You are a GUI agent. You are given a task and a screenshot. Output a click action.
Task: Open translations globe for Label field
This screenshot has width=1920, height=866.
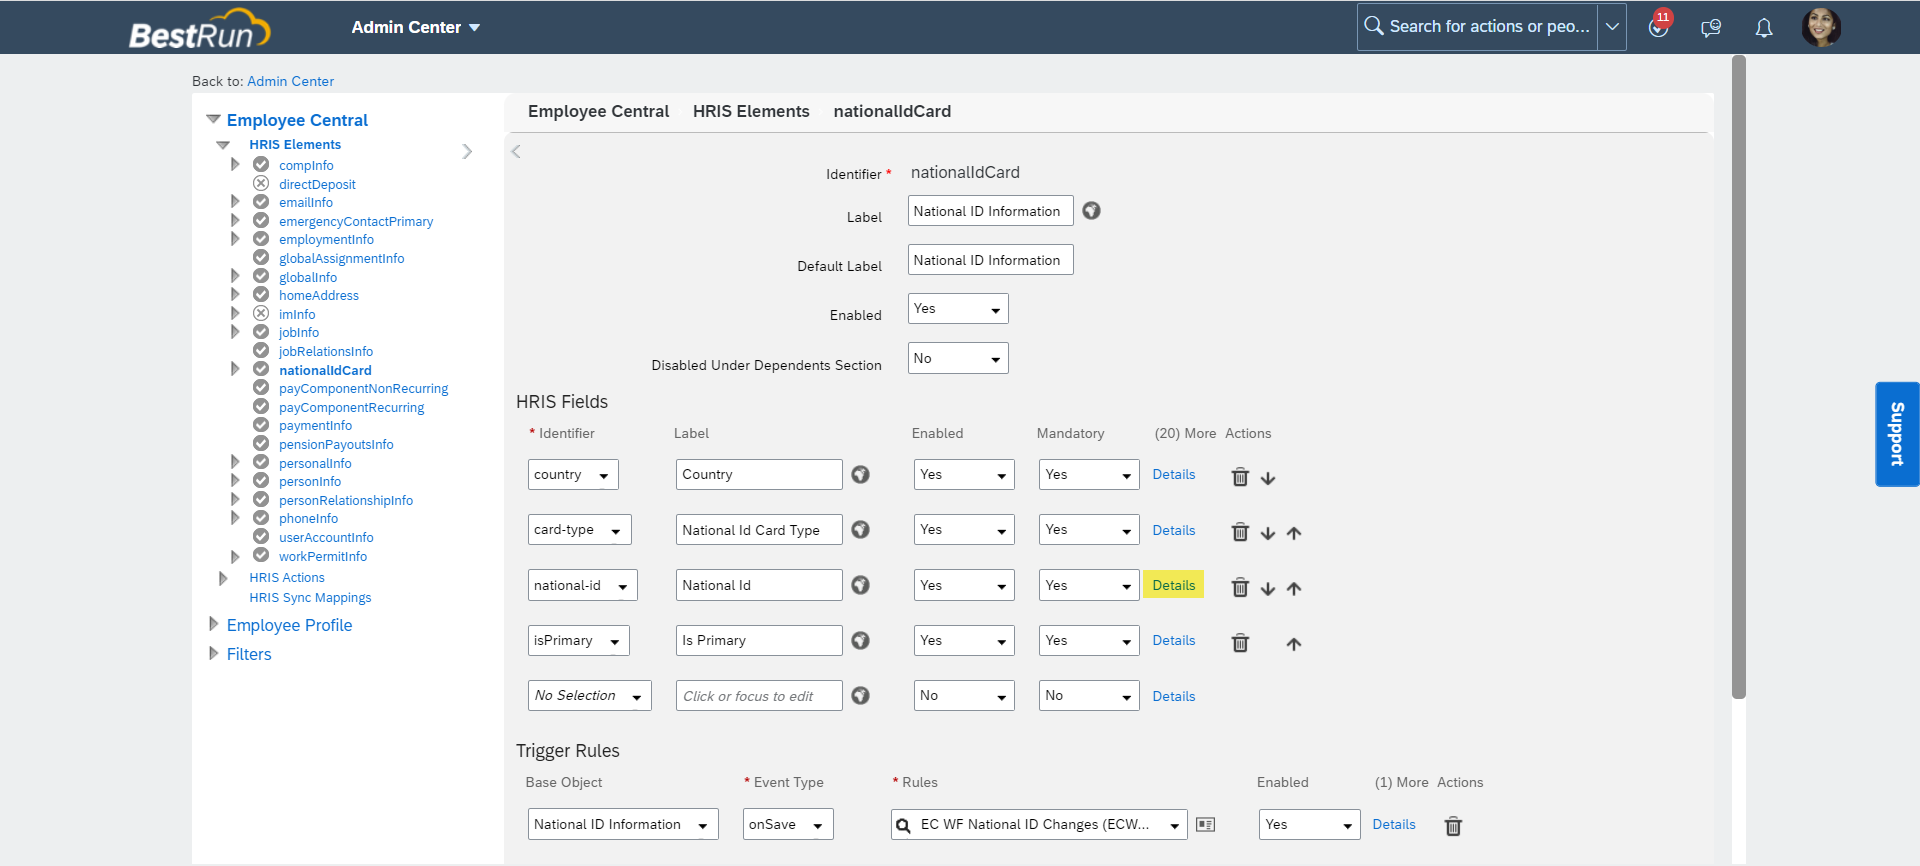[x=1091, y=211]
